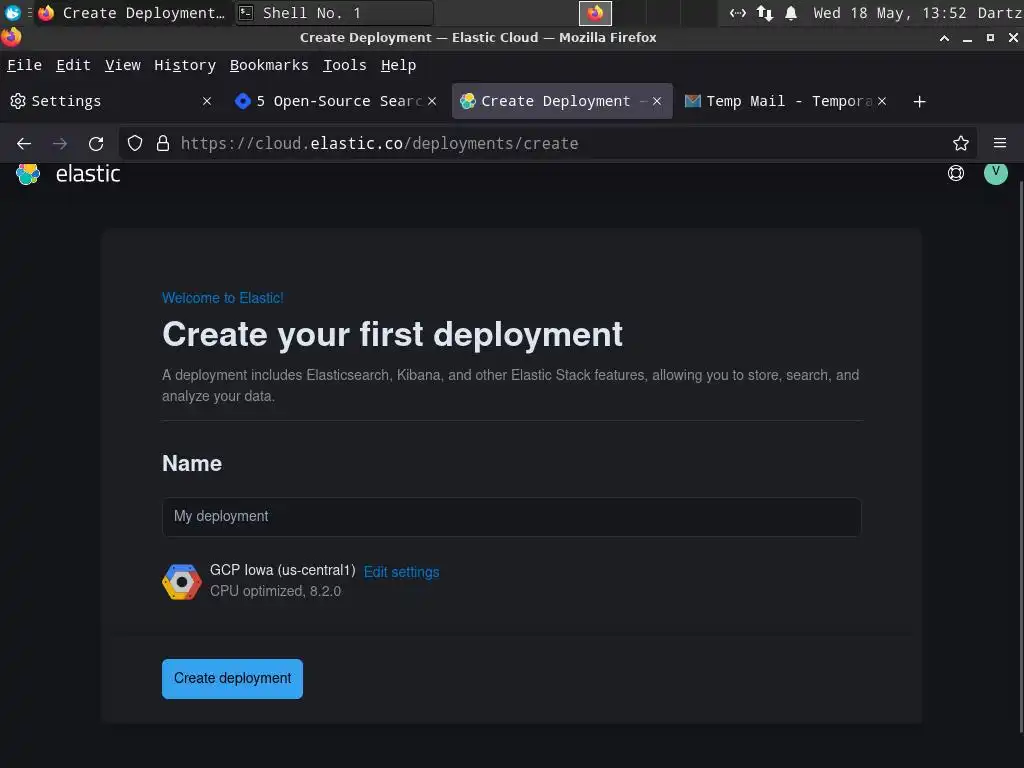Select the Create Deployment taskbar entry
1024x768 pixels.
(x=132, y=13)
